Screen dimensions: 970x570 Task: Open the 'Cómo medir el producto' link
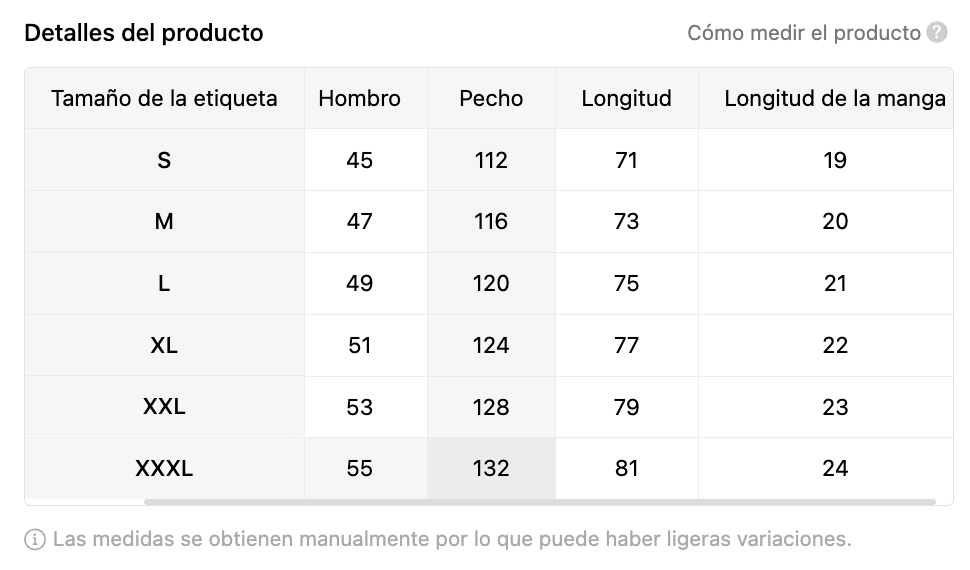(x=804, y=33)
